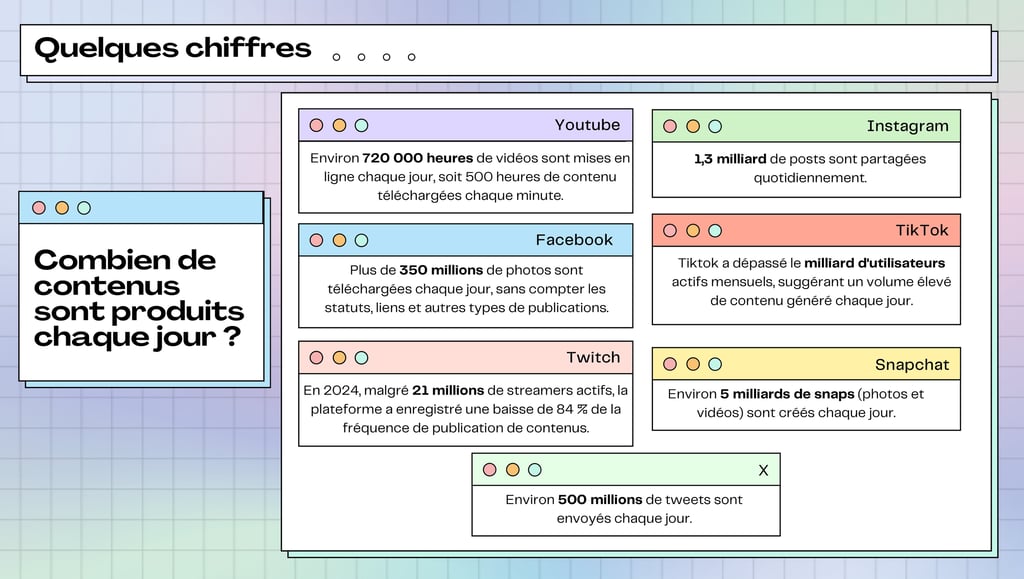Select the 'TikTok' card title

(x=921, y=230)
